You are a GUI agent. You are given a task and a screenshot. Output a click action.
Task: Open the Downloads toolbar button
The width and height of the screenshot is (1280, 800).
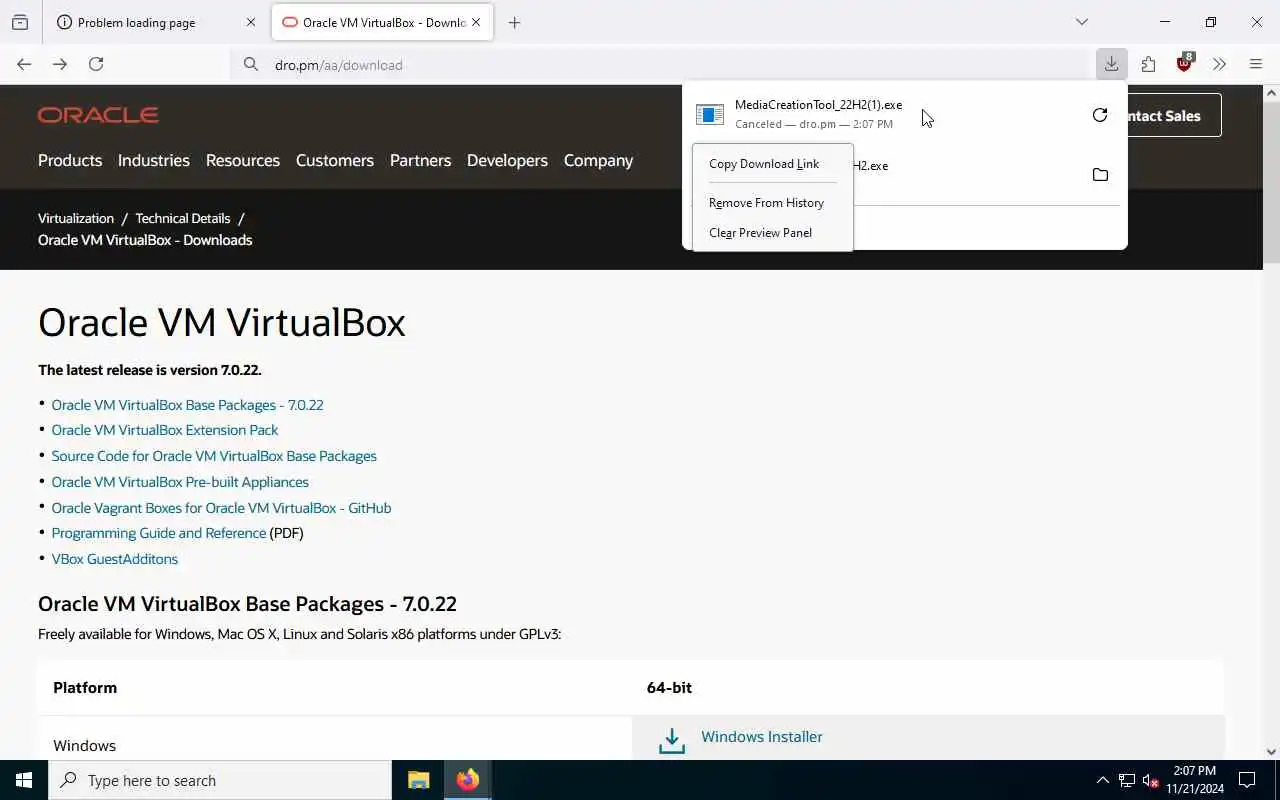click(1111, 64)
